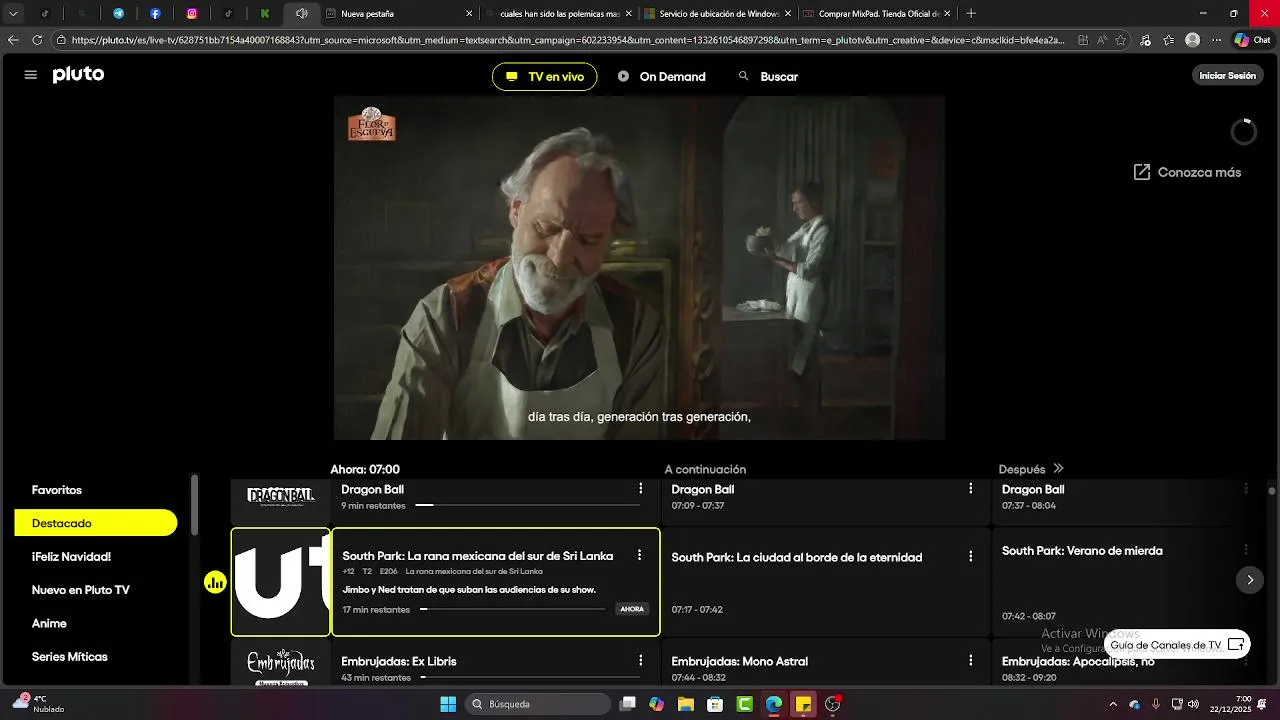Image resolution: width=1280 pixels, height=720 pixels.
Task: Open options for Dragon Ball 07:37 - 08:04
Action: (x=1246, y=488)
